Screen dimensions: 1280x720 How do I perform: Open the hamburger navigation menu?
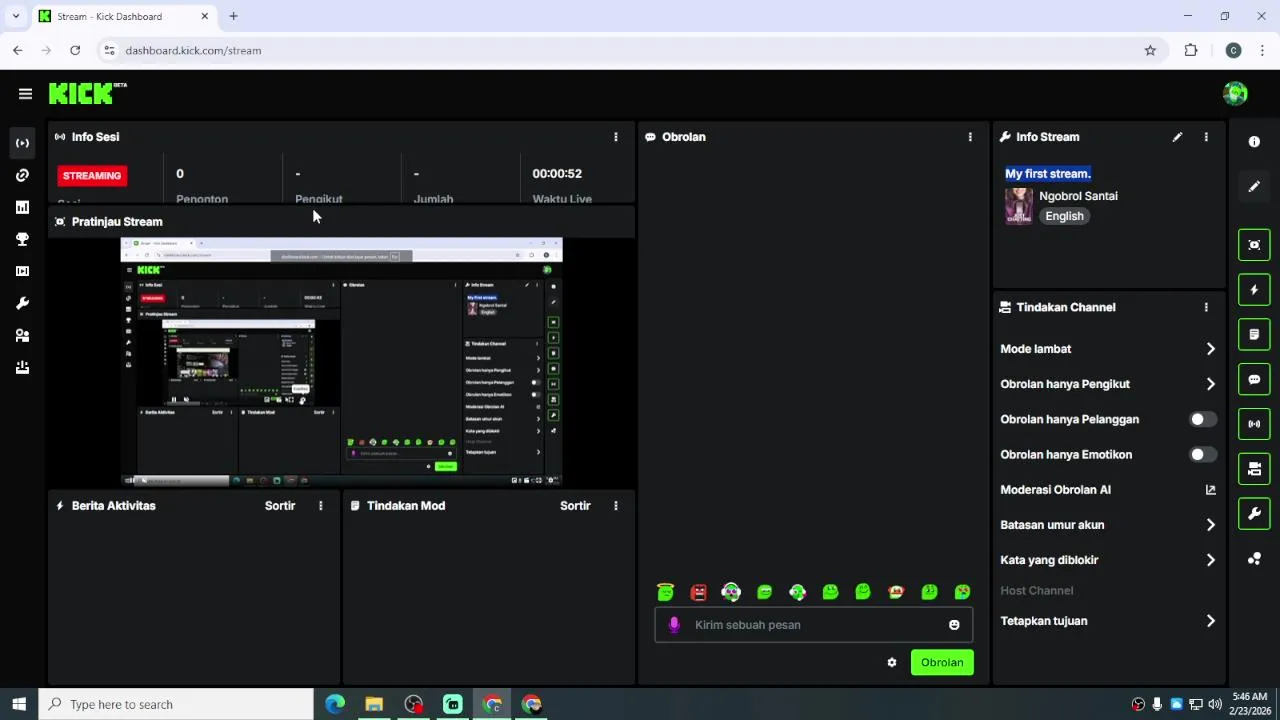click(25, 94)
